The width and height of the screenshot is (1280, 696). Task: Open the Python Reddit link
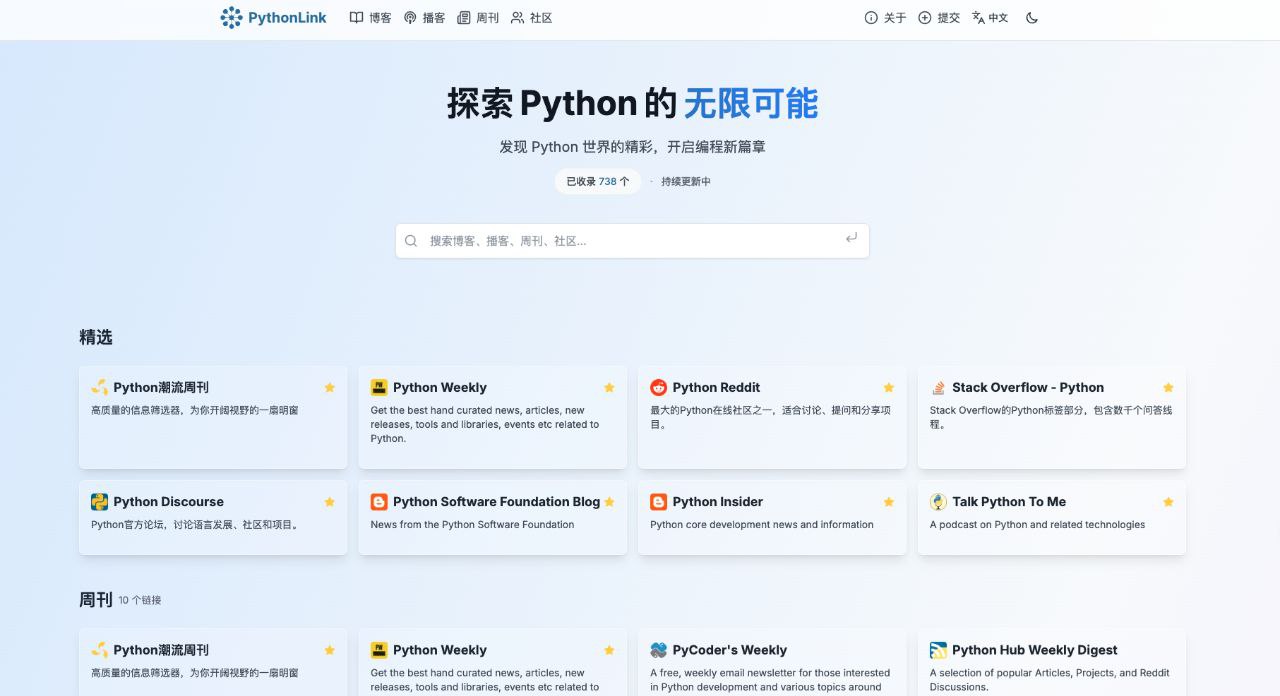(716, 387)
